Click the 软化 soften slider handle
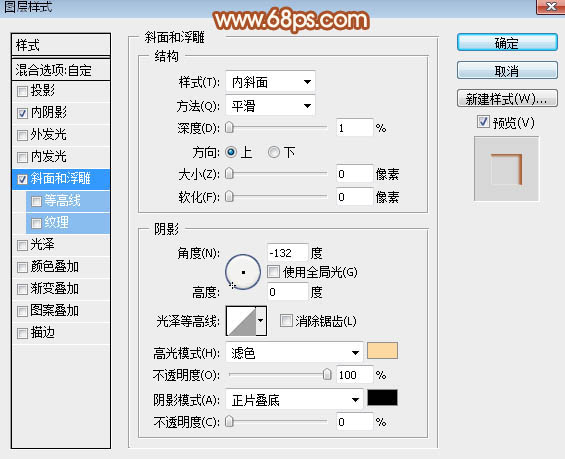 pyautogui.click(x=229, y=196)
